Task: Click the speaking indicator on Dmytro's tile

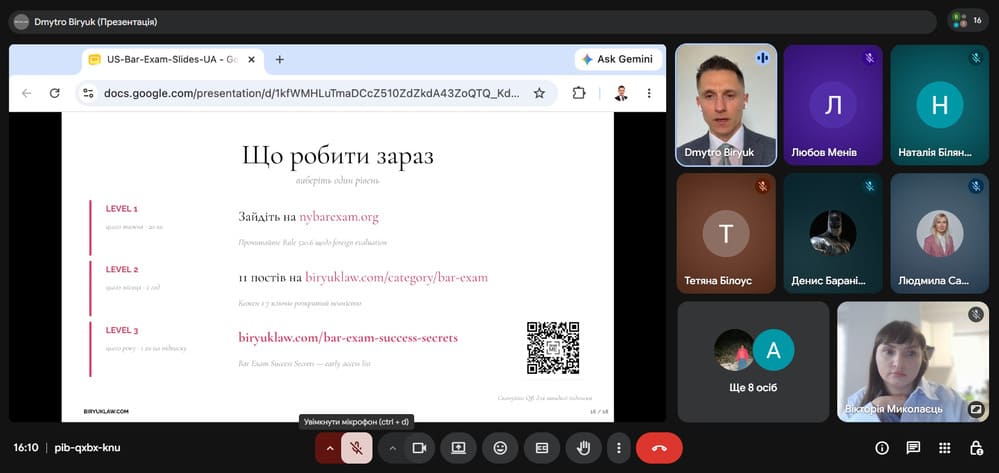Action: [762, 58]
